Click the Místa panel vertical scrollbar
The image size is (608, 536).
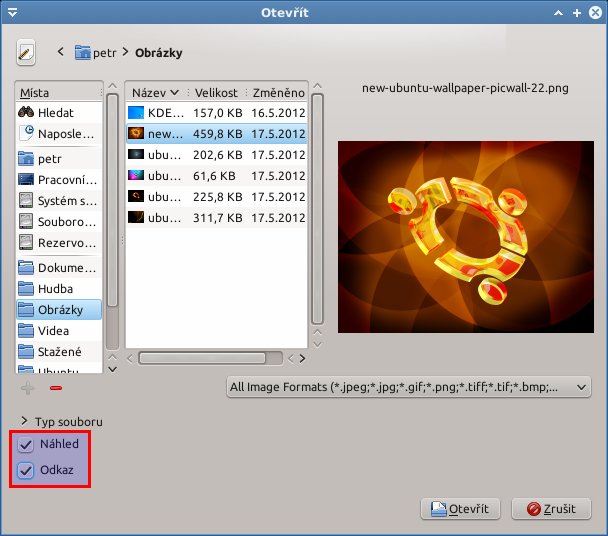pyautogui.click(x=112, y=201)
